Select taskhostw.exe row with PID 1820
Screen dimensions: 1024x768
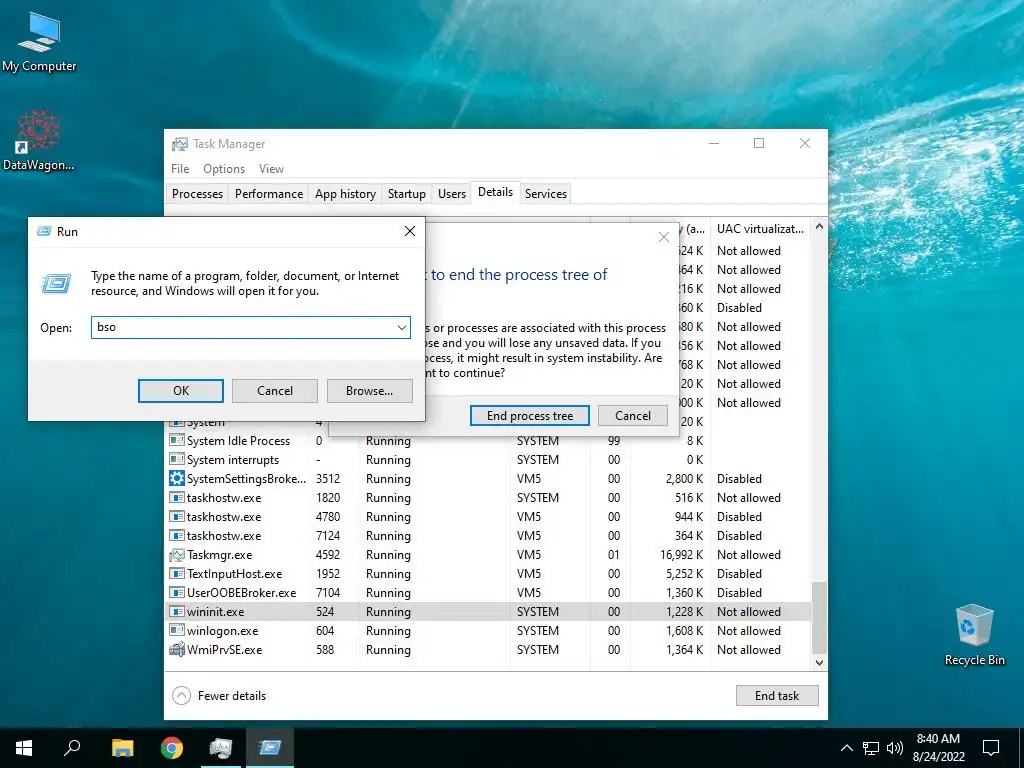(489, 498)
